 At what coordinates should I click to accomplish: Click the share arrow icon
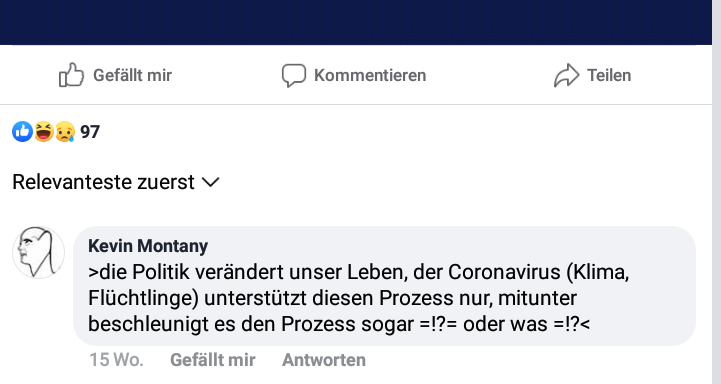tap(566, 75)
